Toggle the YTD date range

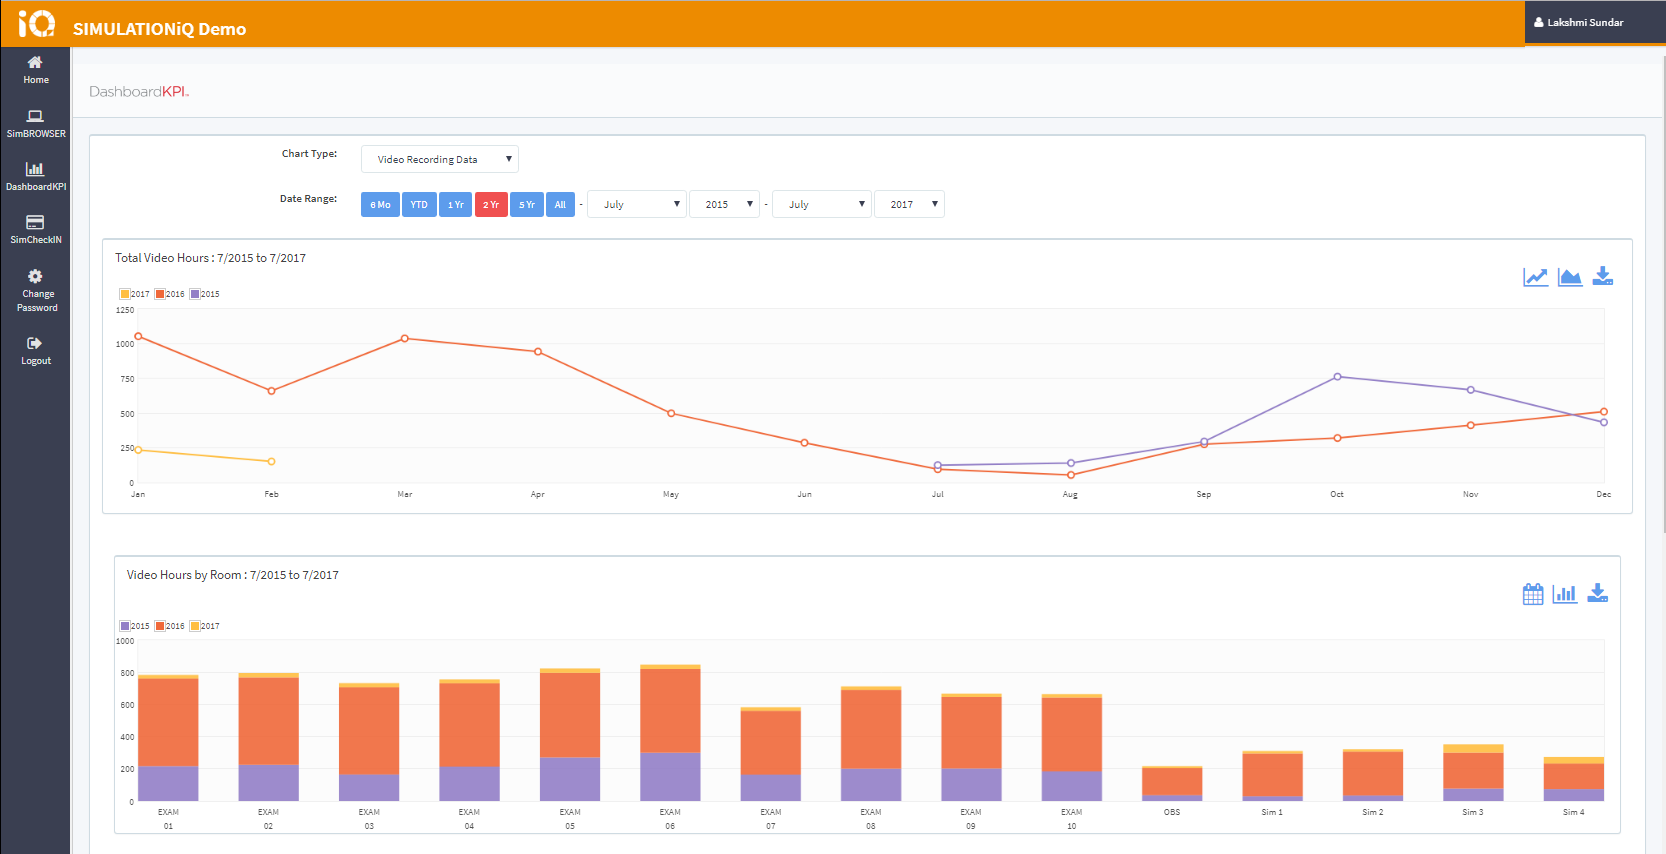coord(419,205)
